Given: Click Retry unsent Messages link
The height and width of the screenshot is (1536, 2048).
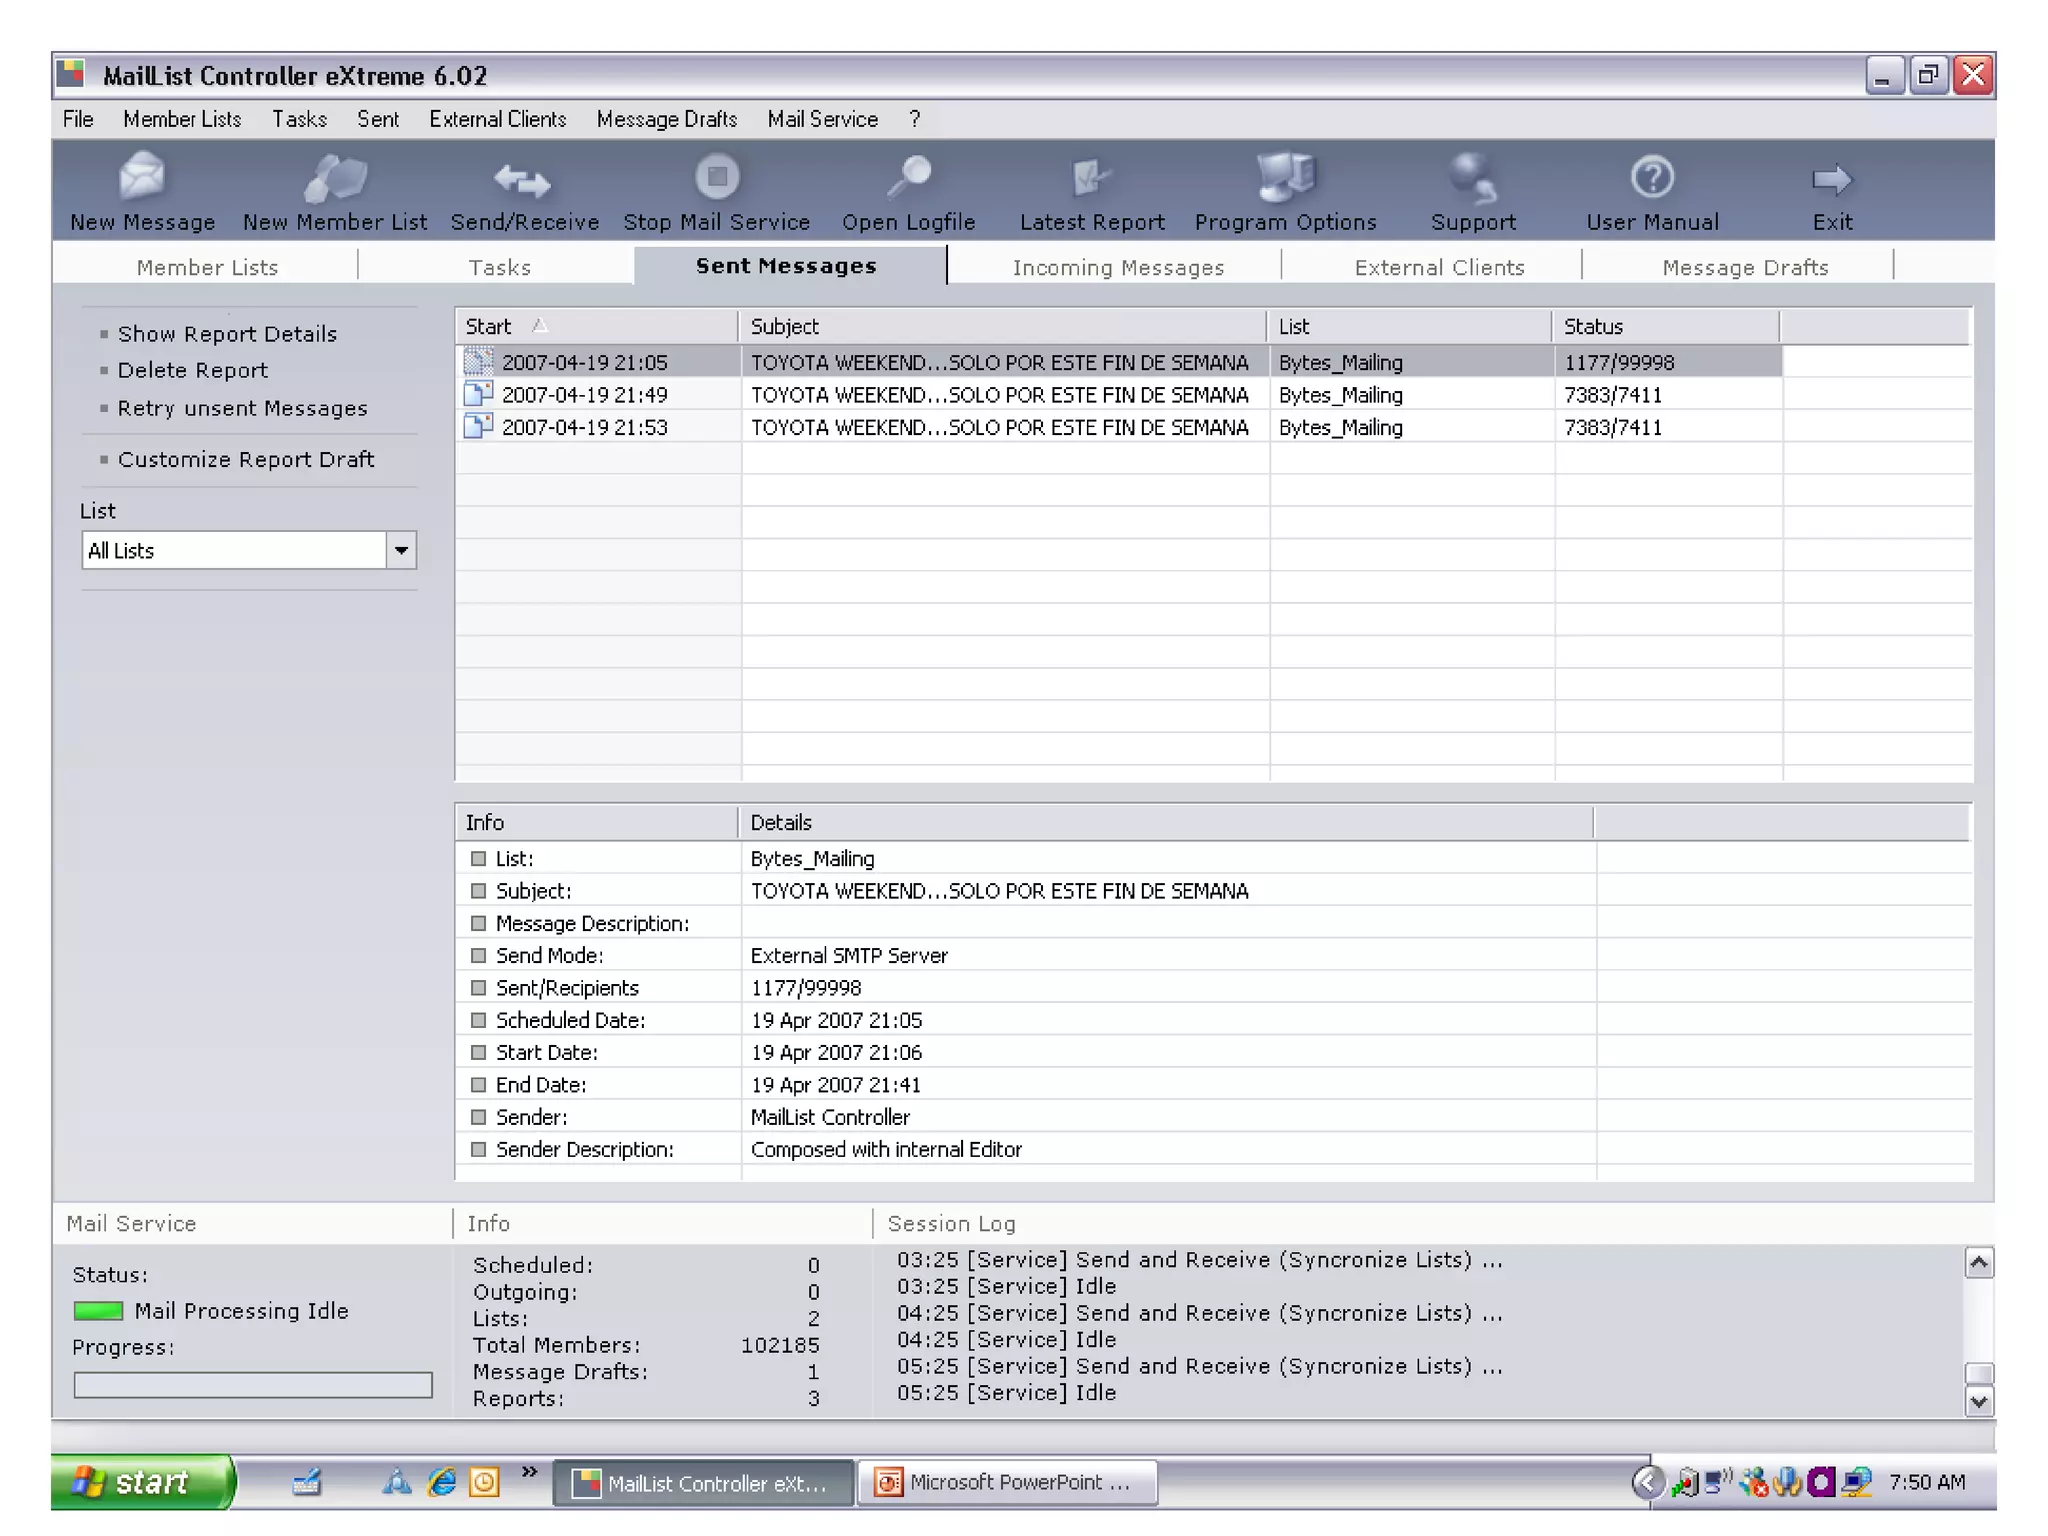Looking at the screenshot, I should point(242,408).
